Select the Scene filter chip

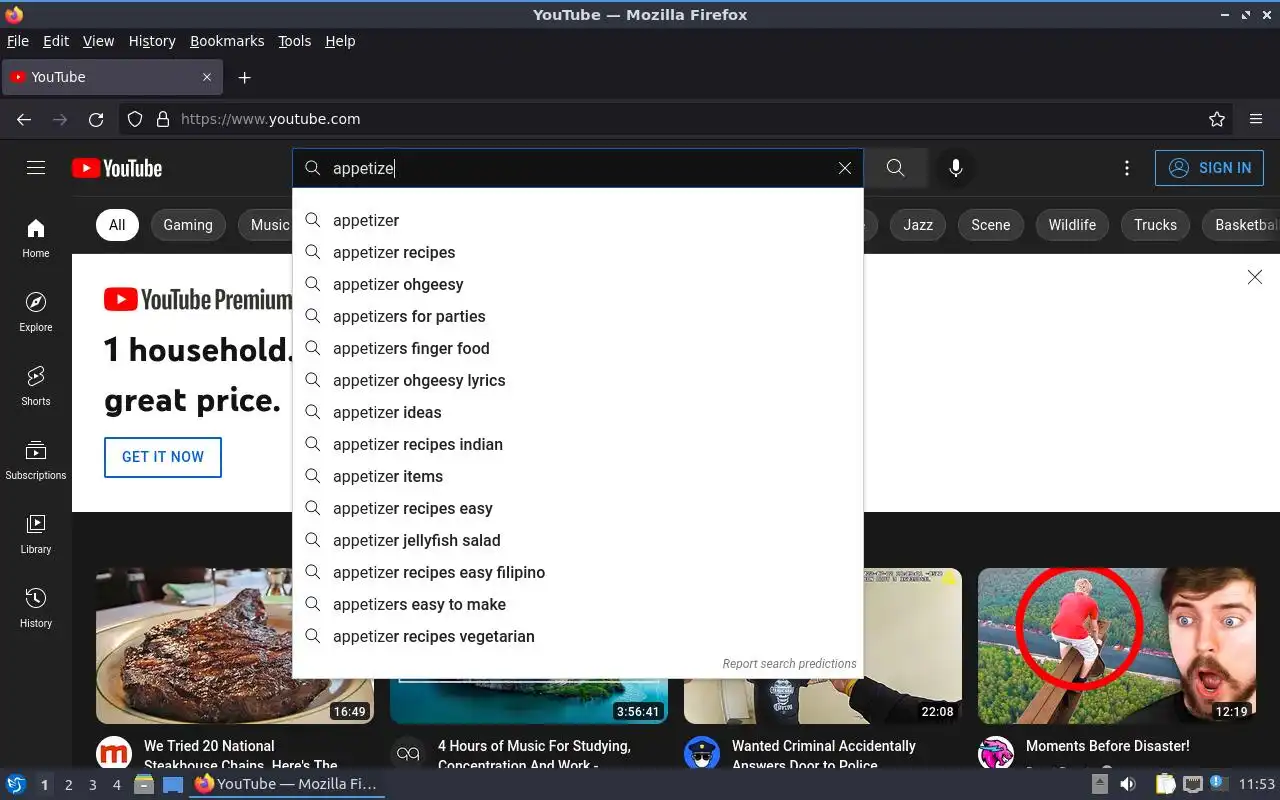click(991, 225)
